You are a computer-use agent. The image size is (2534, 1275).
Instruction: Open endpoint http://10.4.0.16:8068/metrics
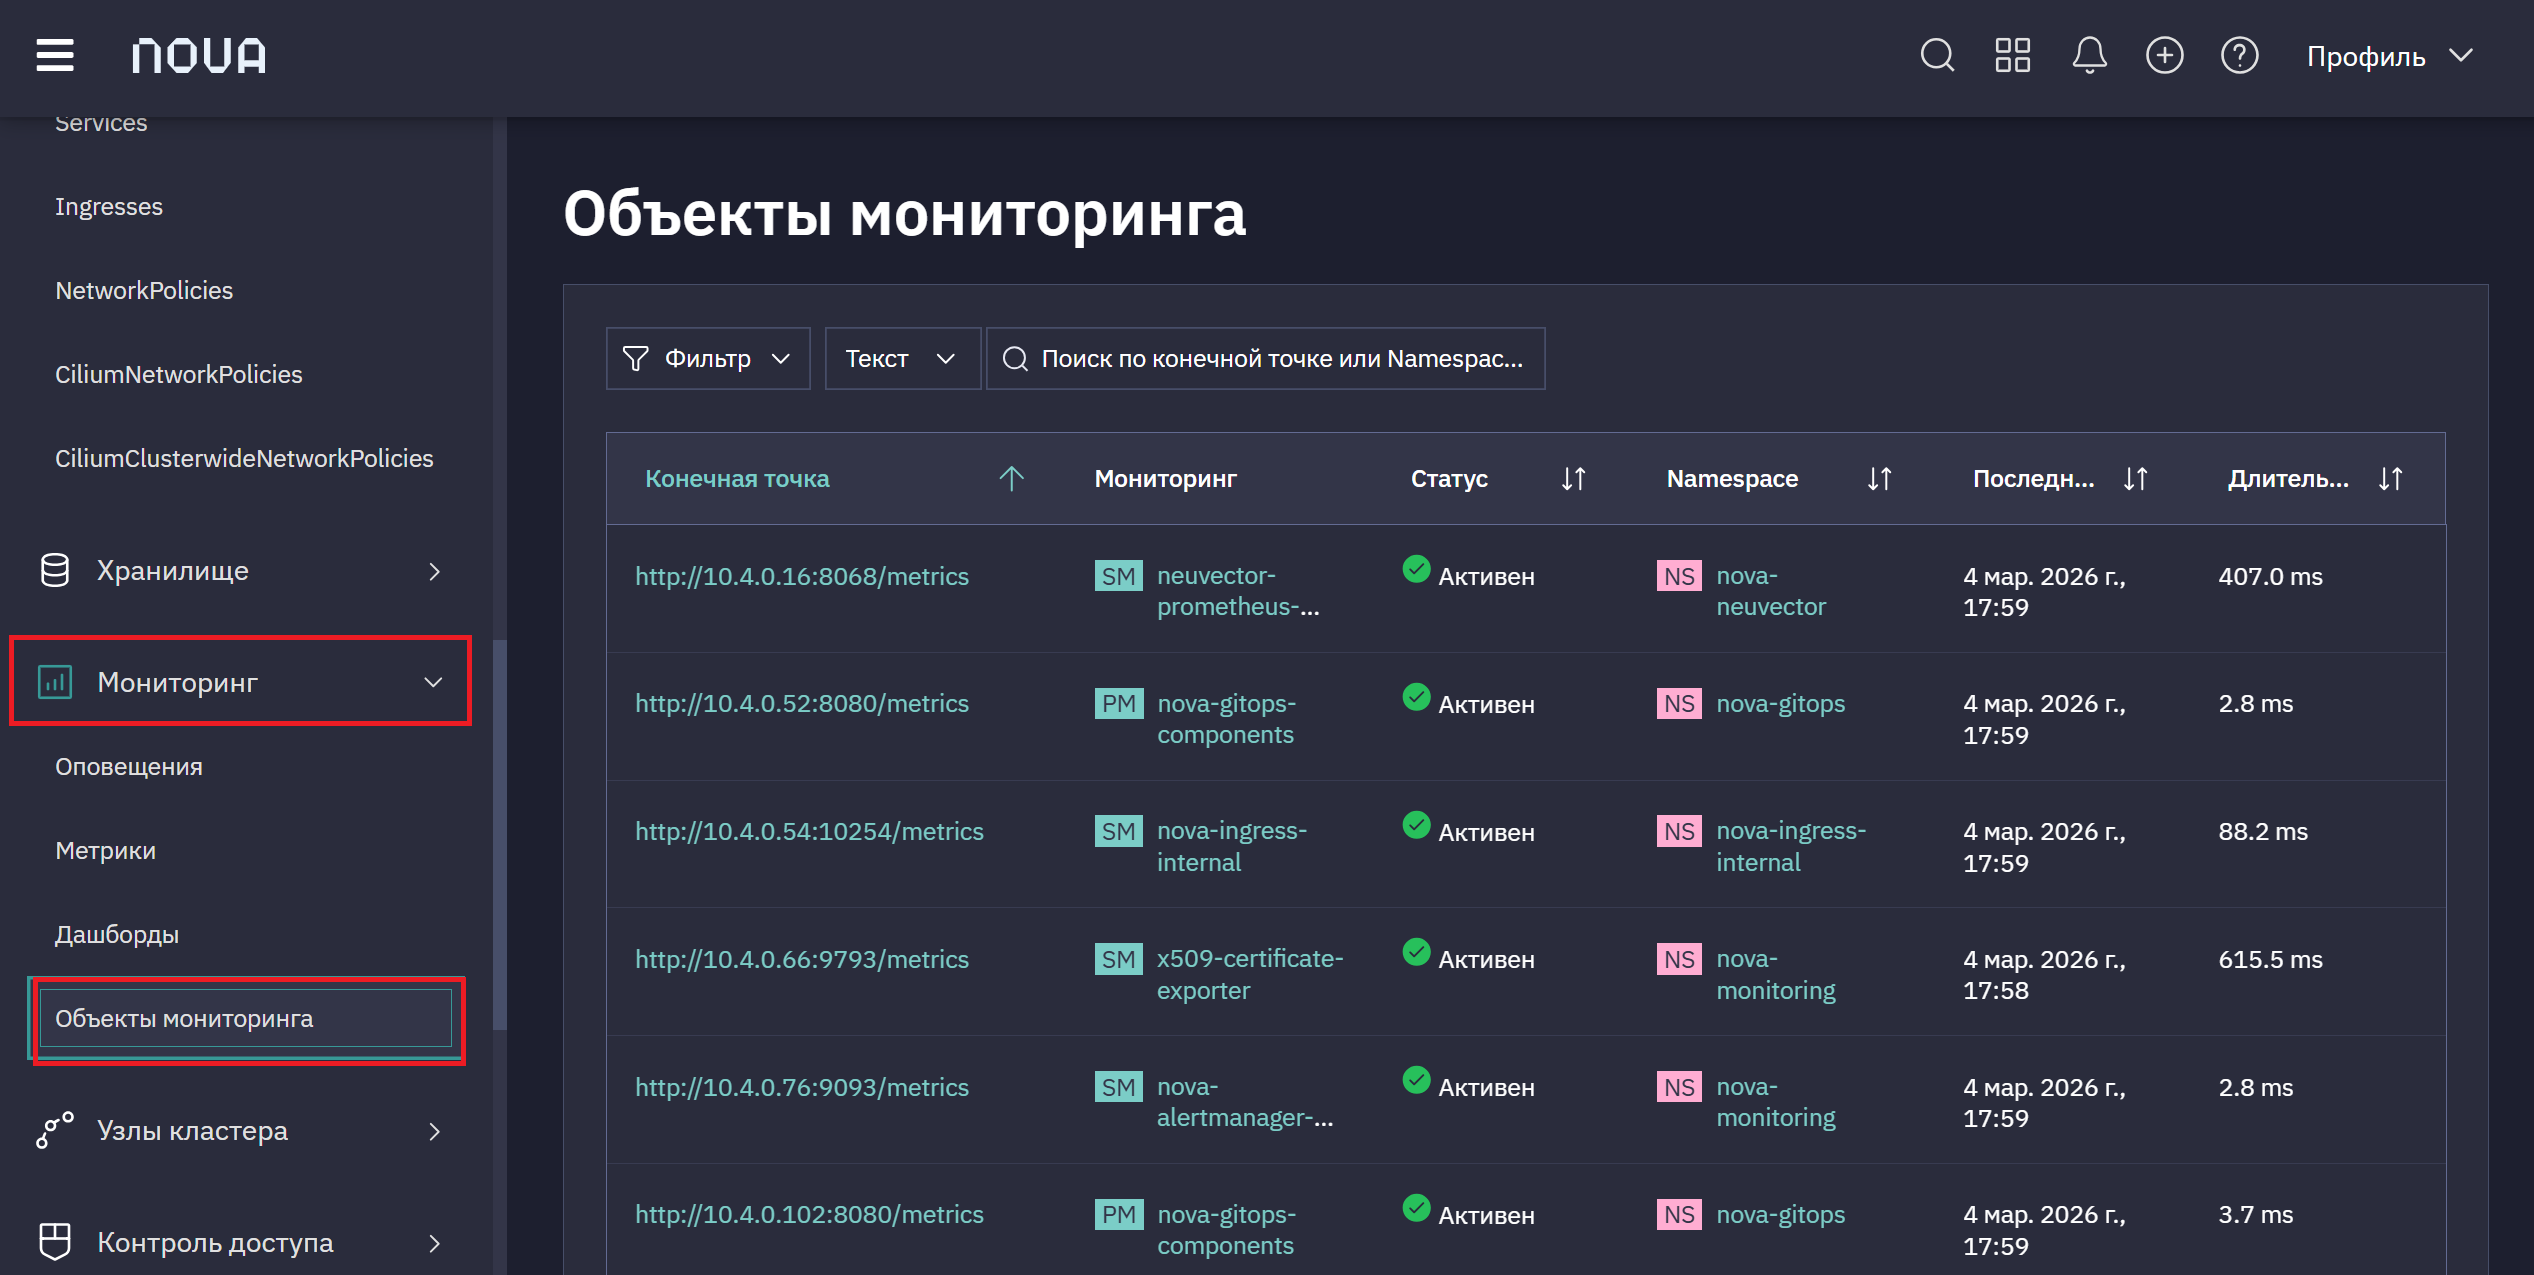pos(802,576)
